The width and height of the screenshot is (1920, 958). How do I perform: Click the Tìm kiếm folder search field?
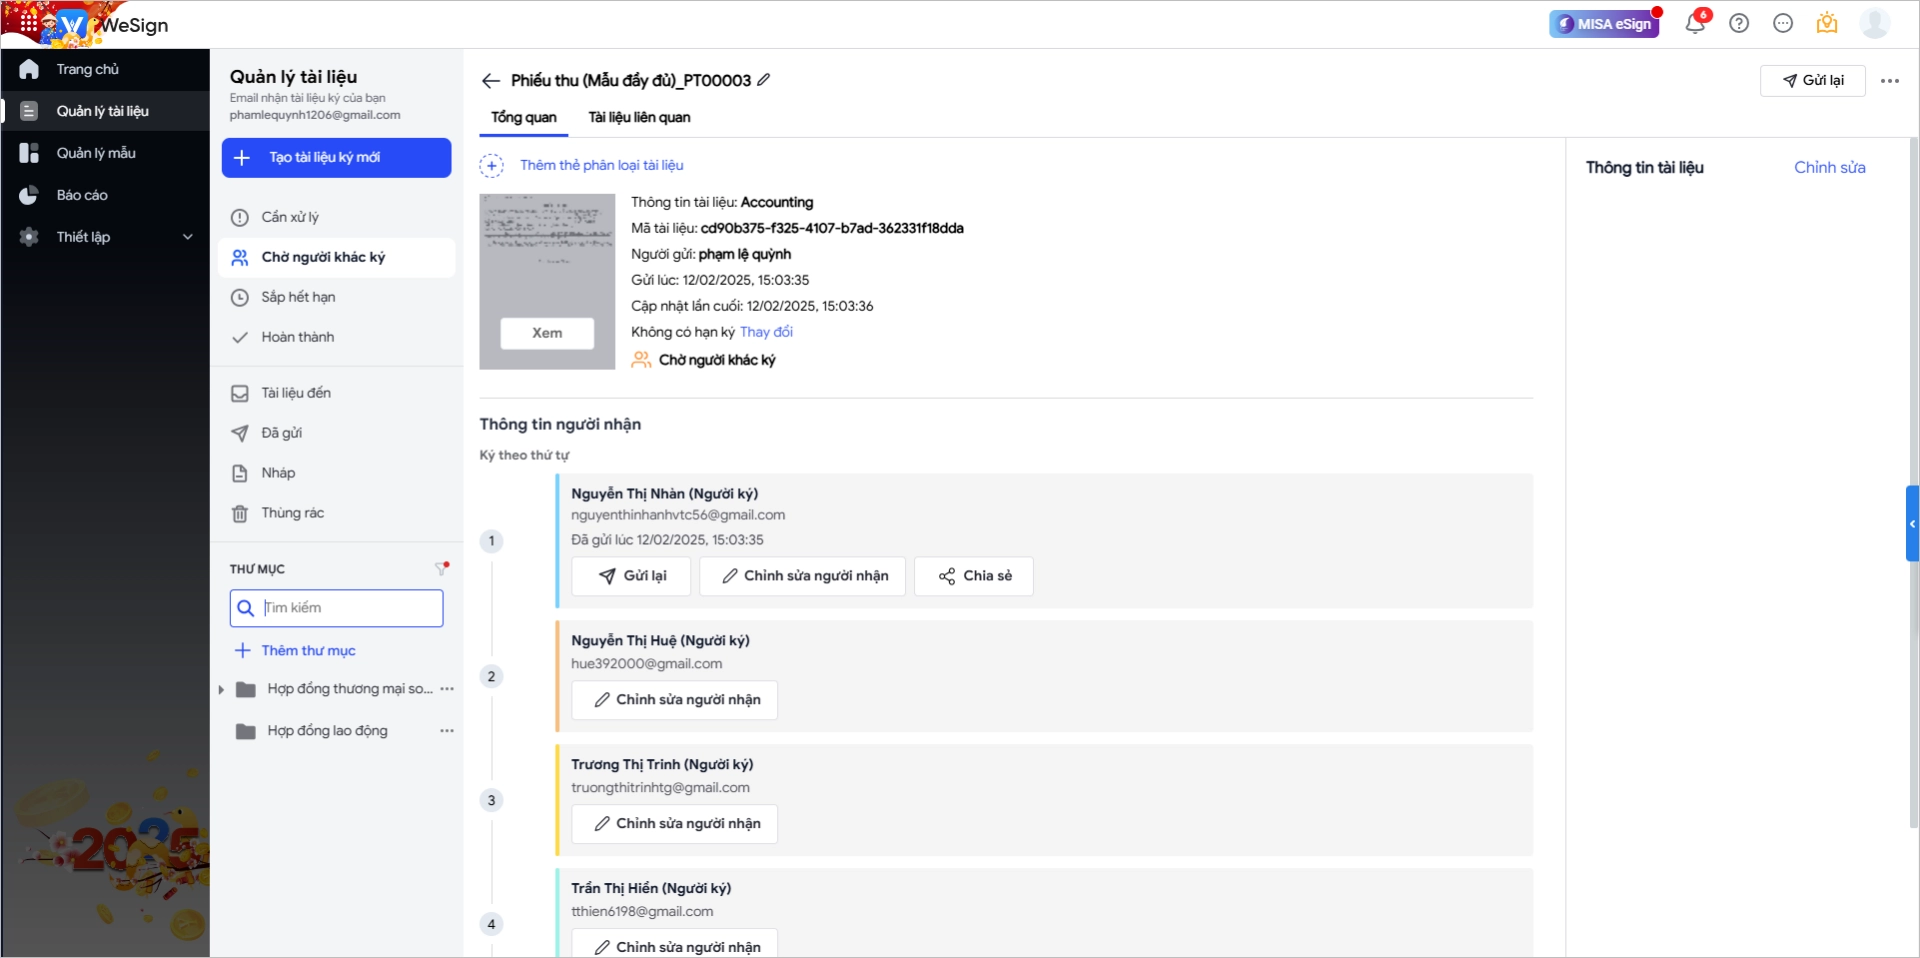click(336, 608)
